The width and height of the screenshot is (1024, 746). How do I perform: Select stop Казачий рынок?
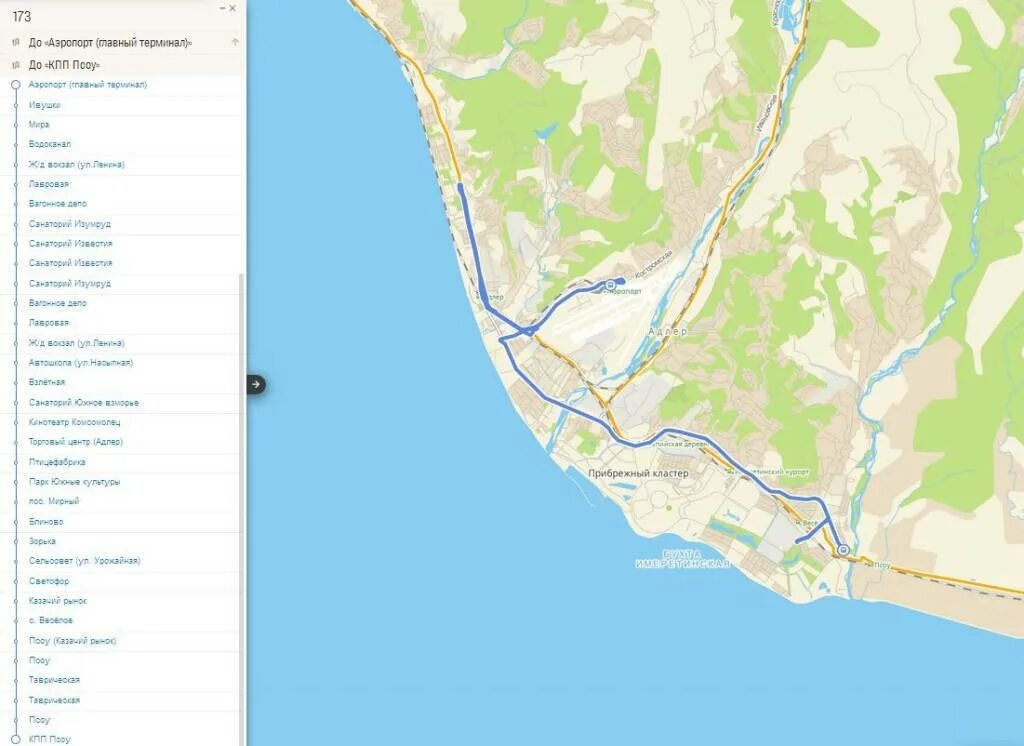(57, 601)
